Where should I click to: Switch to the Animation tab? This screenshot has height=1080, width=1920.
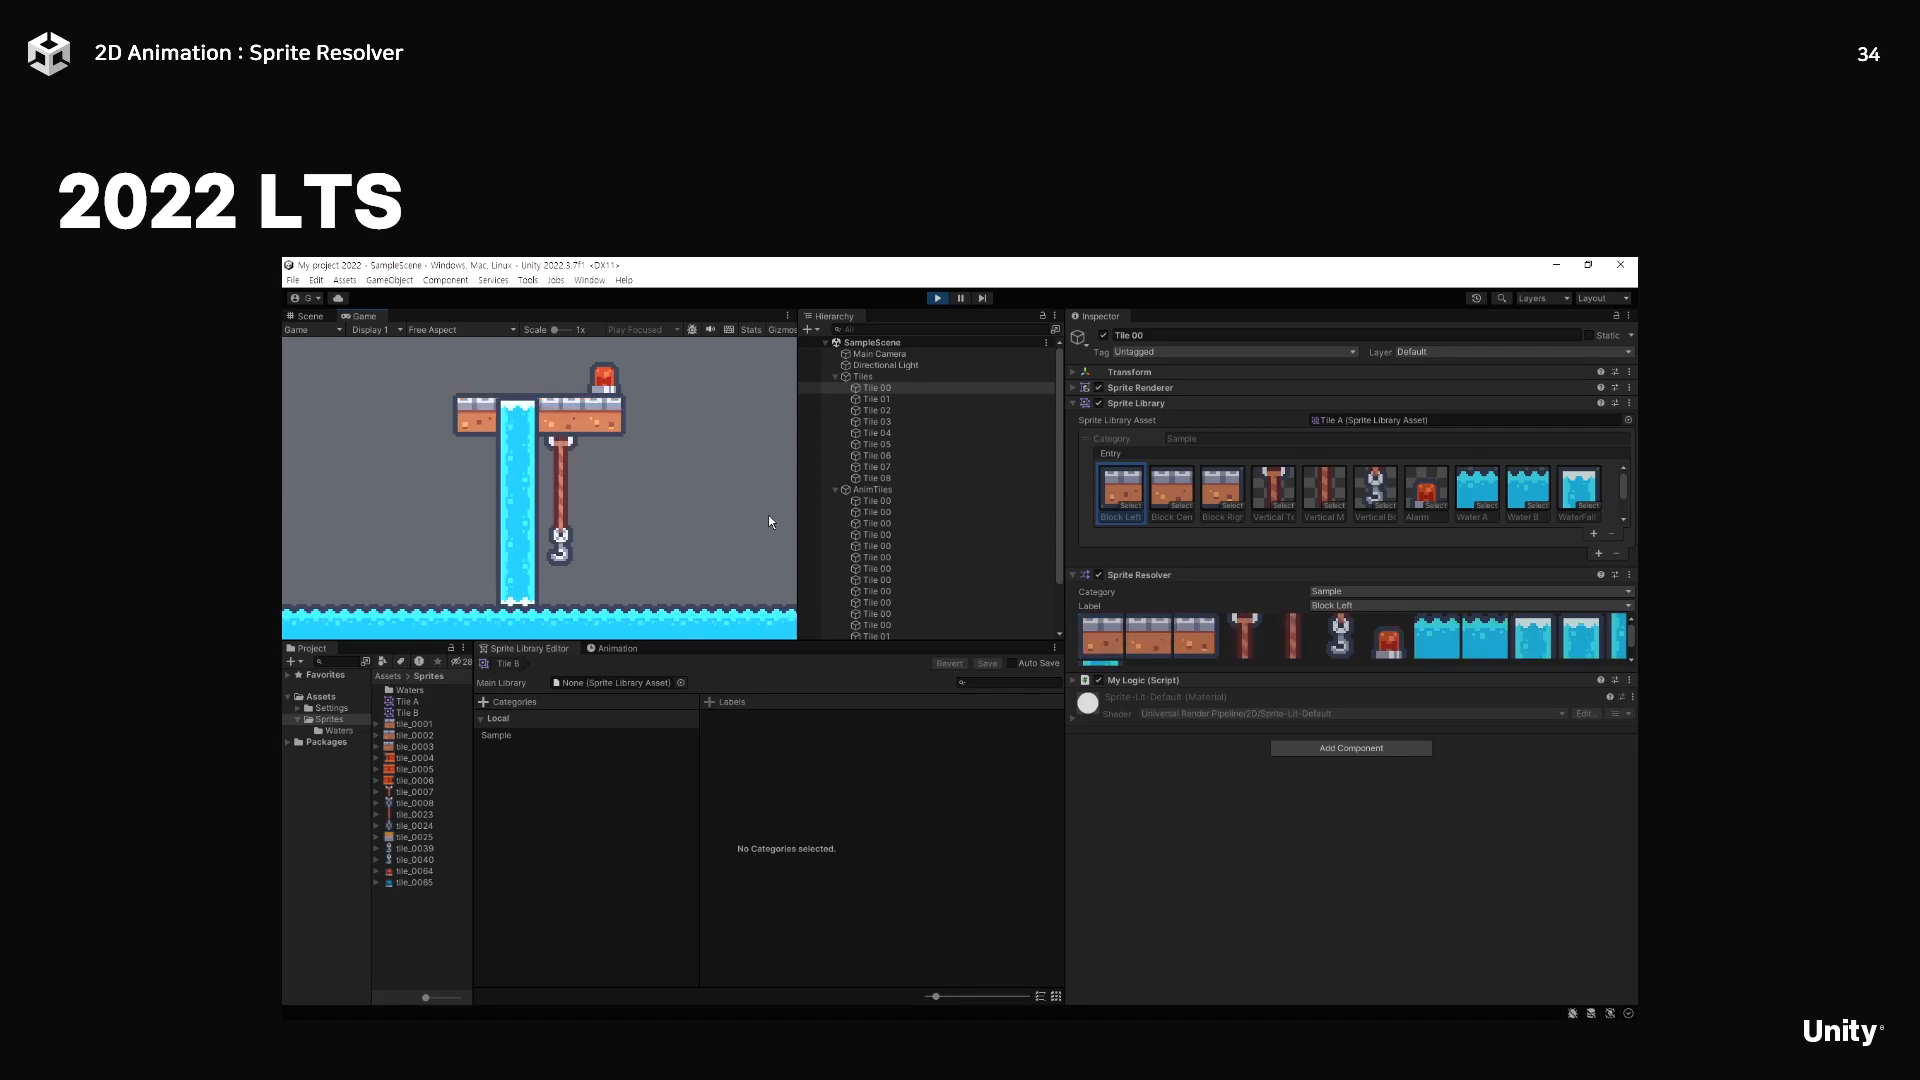(x=612, y=648)
